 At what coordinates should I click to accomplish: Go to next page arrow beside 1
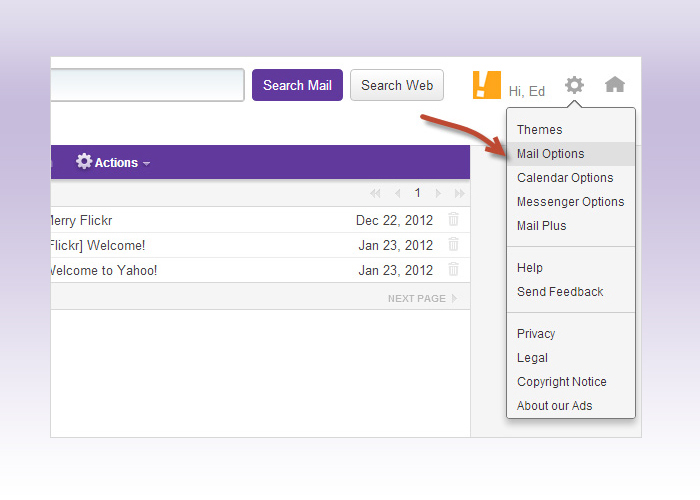438,193
